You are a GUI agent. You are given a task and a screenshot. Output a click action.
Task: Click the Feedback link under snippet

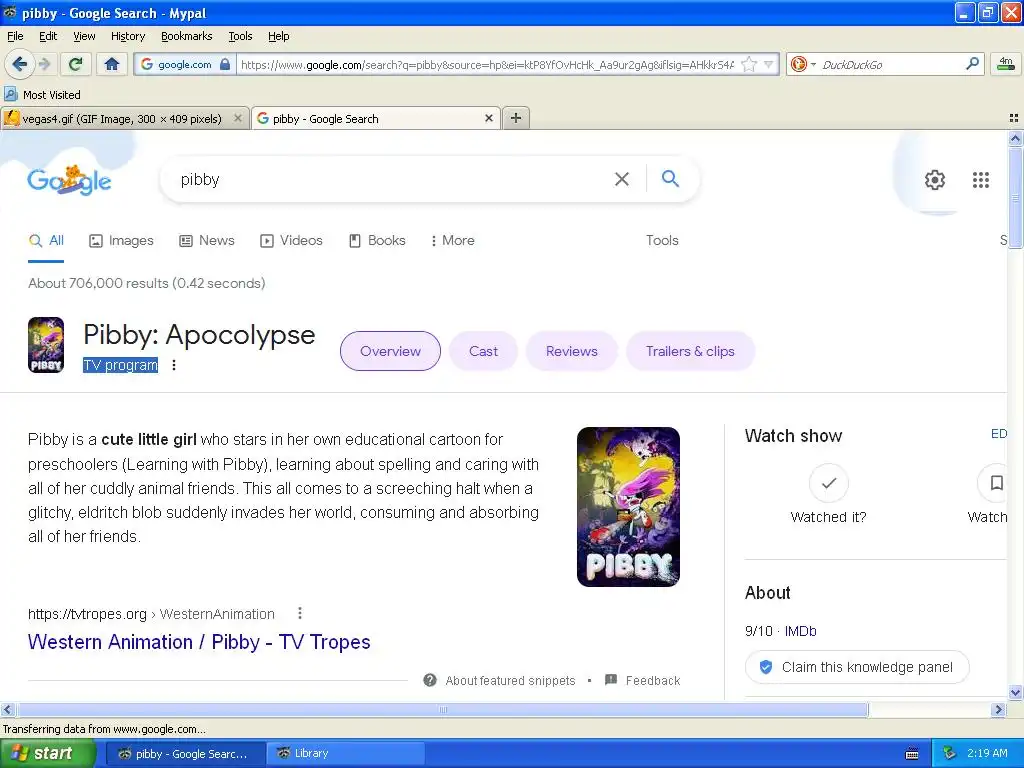click(x=643, y=680)
